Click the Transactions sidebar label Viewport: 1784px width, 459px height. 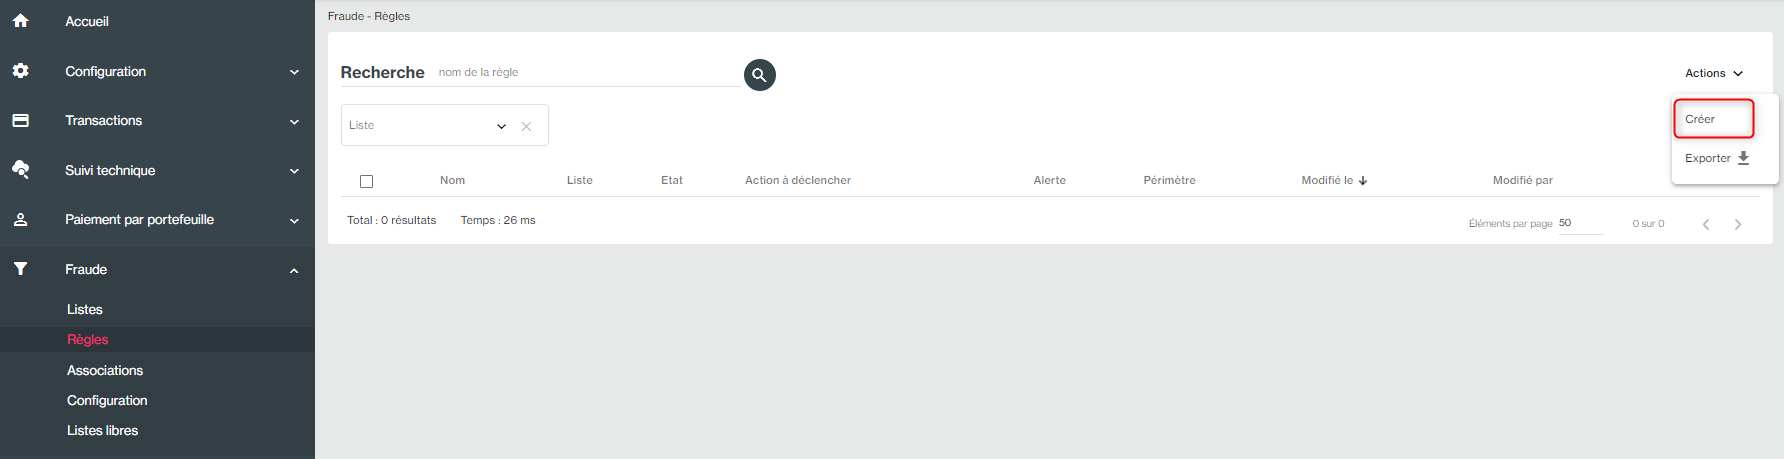coord(104,120)
